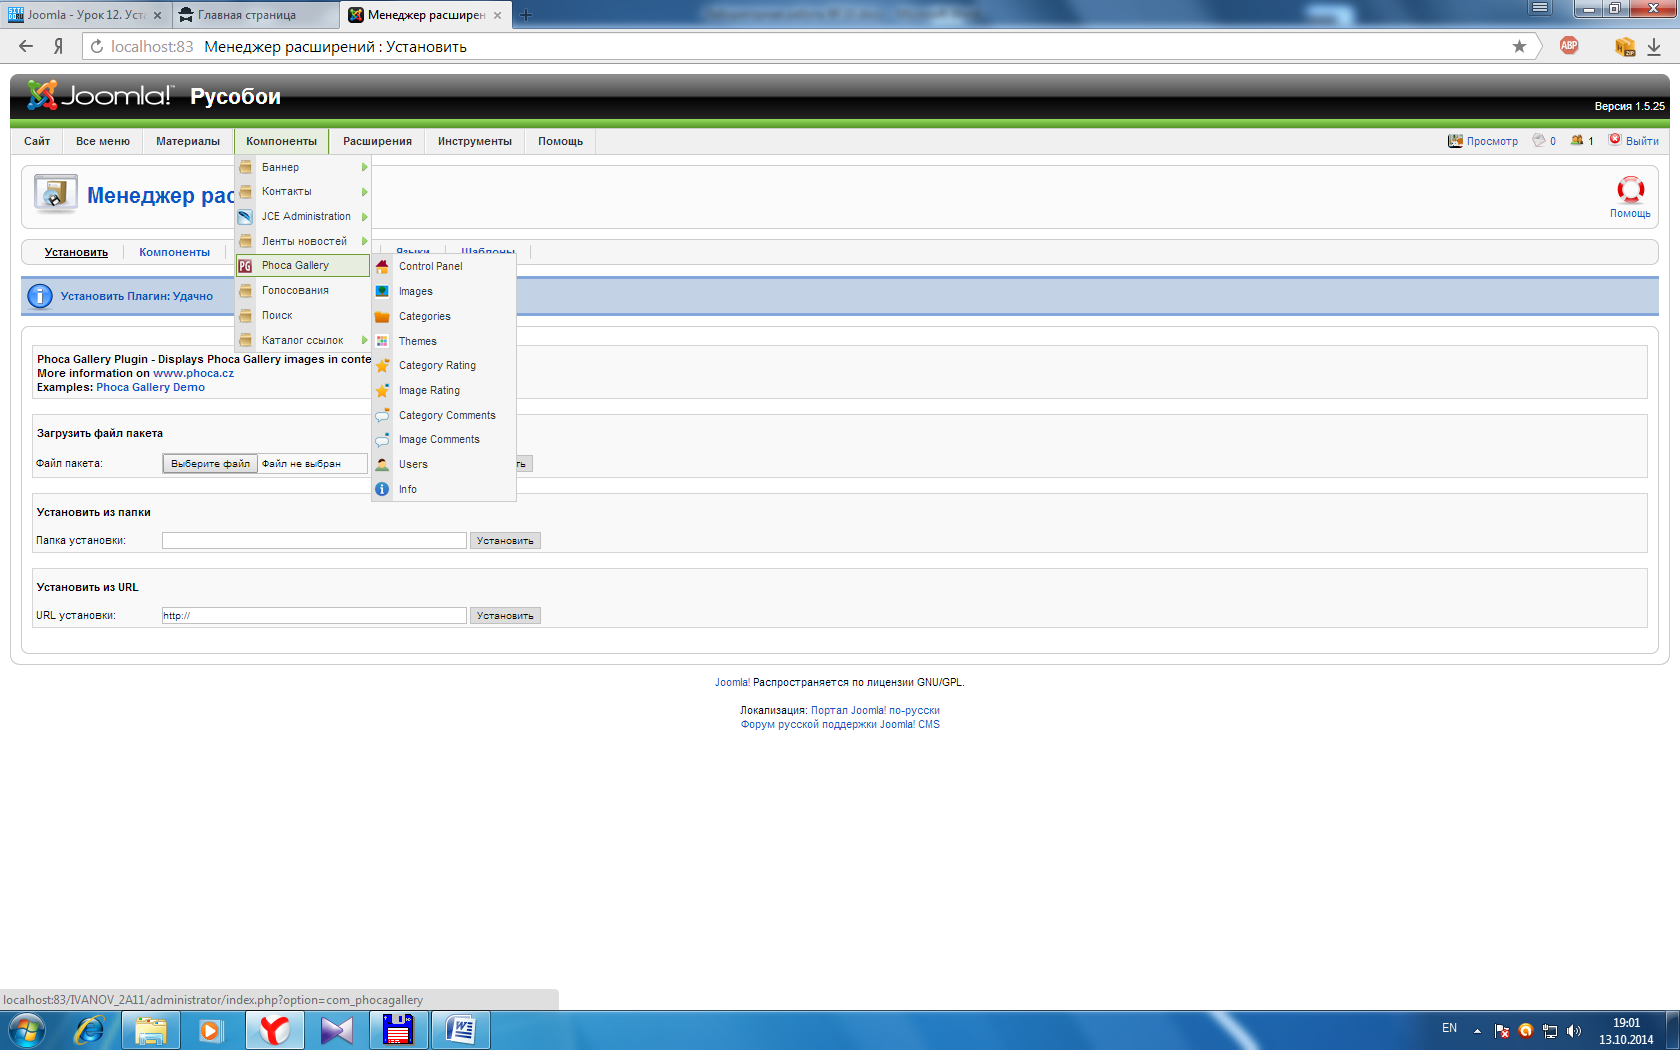This screenshot has width=1680, height=1050.
Task: Click the volume speaker tray icon
Action: [1574, 1031]
